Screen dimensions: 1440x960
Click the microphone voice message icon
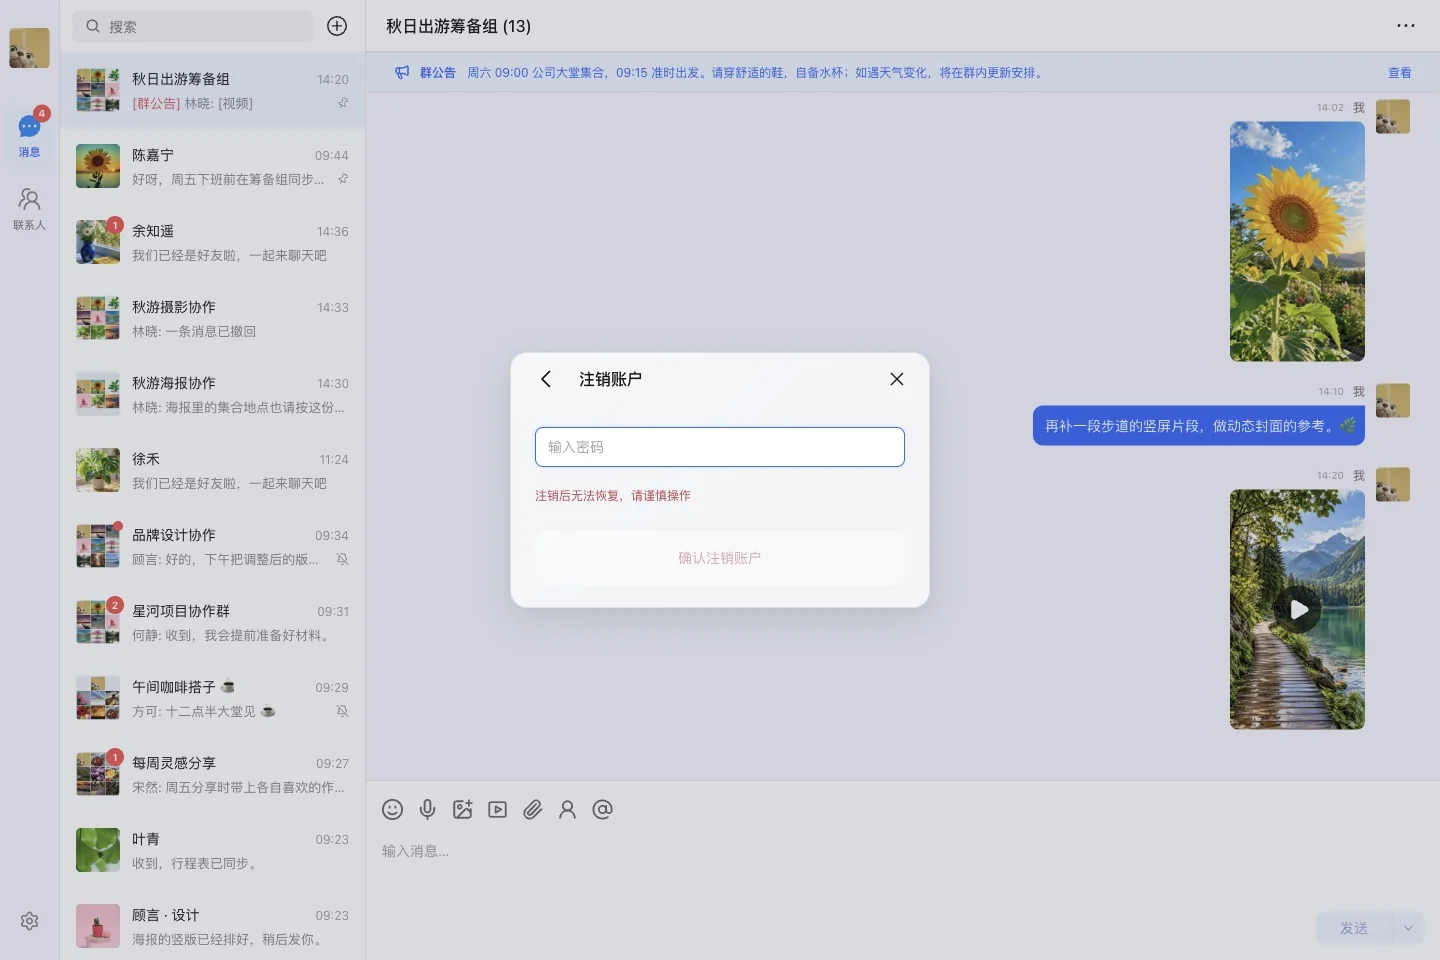[427, 810]
